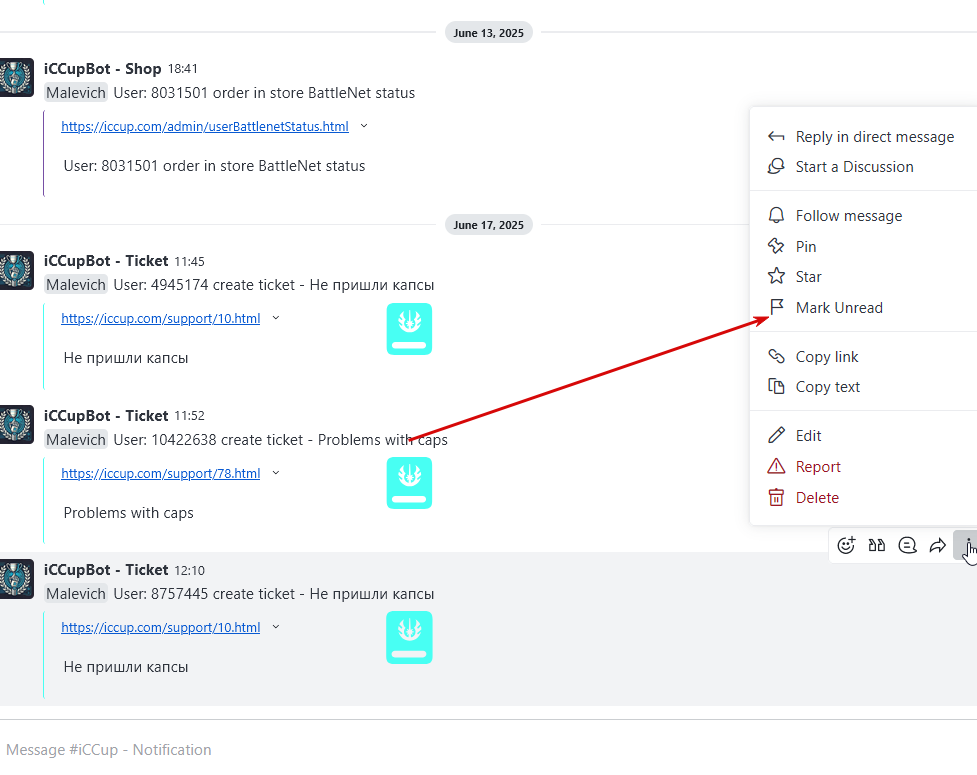Choose Mark Unread in menu

[863, 307]
